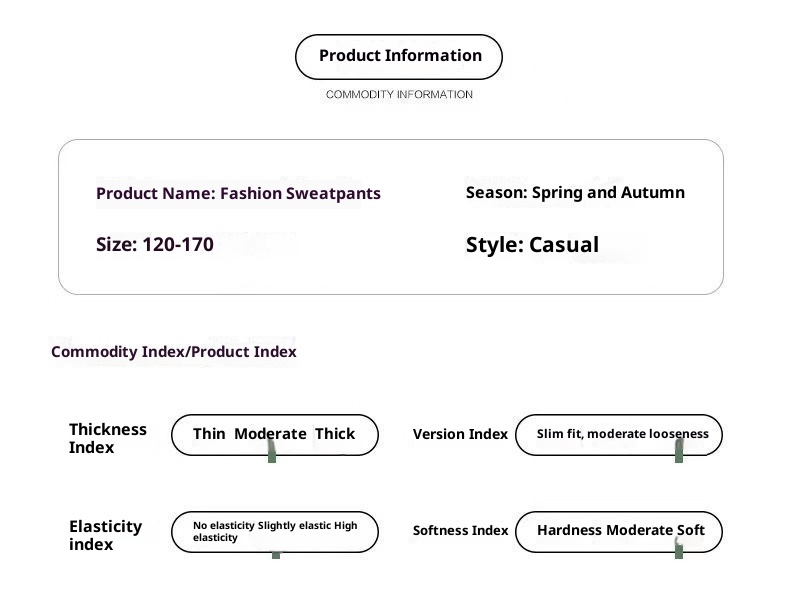Image resolution: width=790 pixels, height=589 pixels.
Task: Click the green marker on the softness scale
Action: coord(679,549)
